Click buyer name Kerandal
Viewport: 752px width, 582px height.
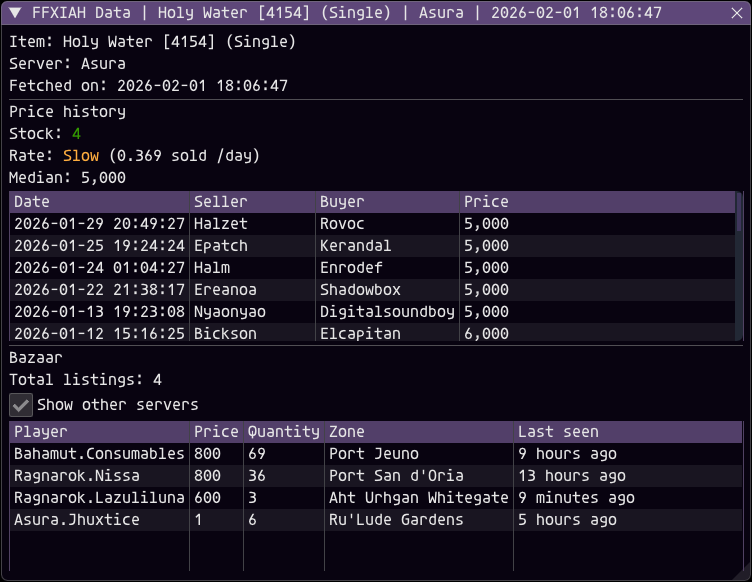pos(355,245)
